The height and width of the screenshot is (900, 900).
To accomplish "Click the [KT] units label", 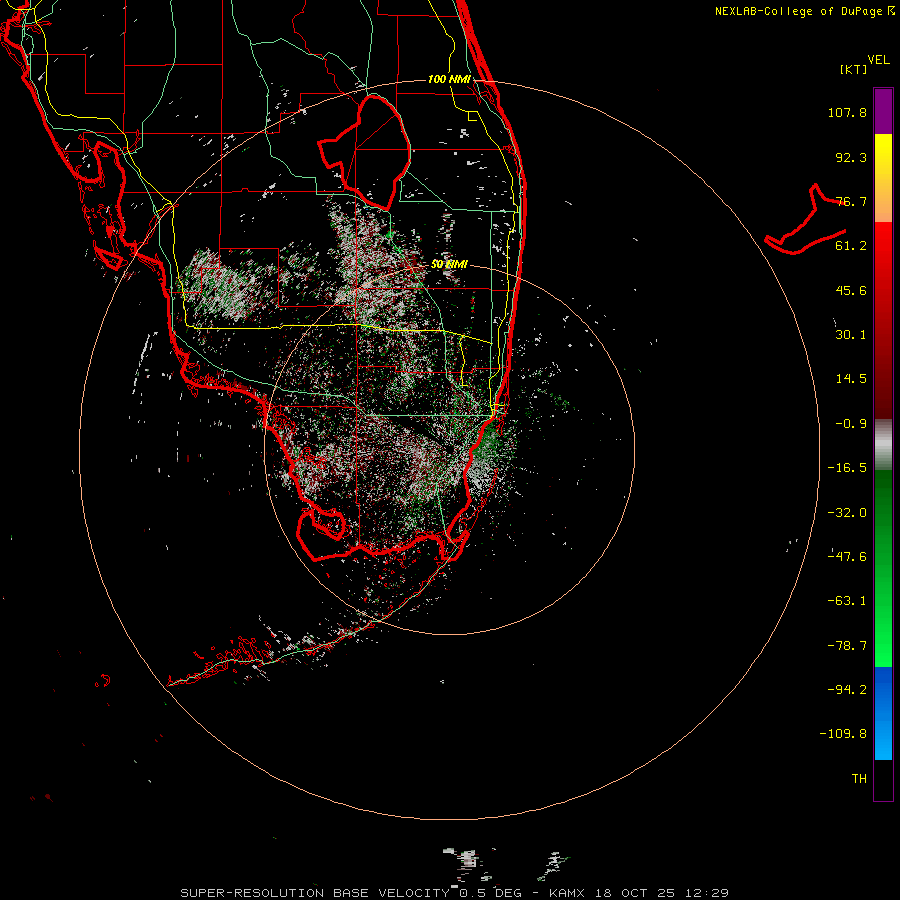I will point(854,69).
